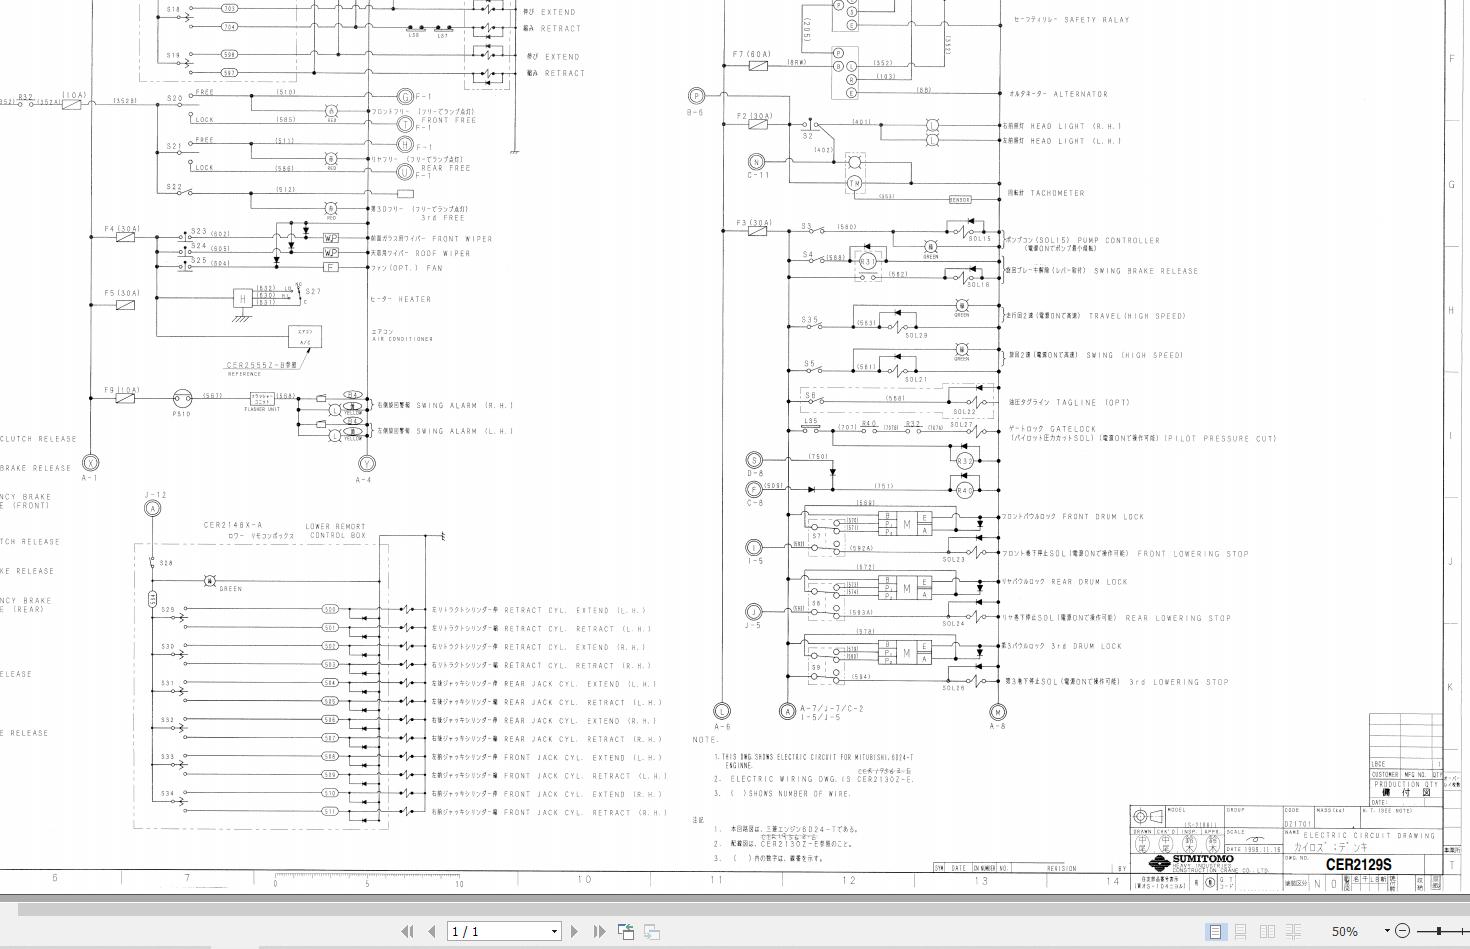The height and width of the screenshot is (949, 1470).
Task: Click the FRONT FREE label
Action: point(449,120)
